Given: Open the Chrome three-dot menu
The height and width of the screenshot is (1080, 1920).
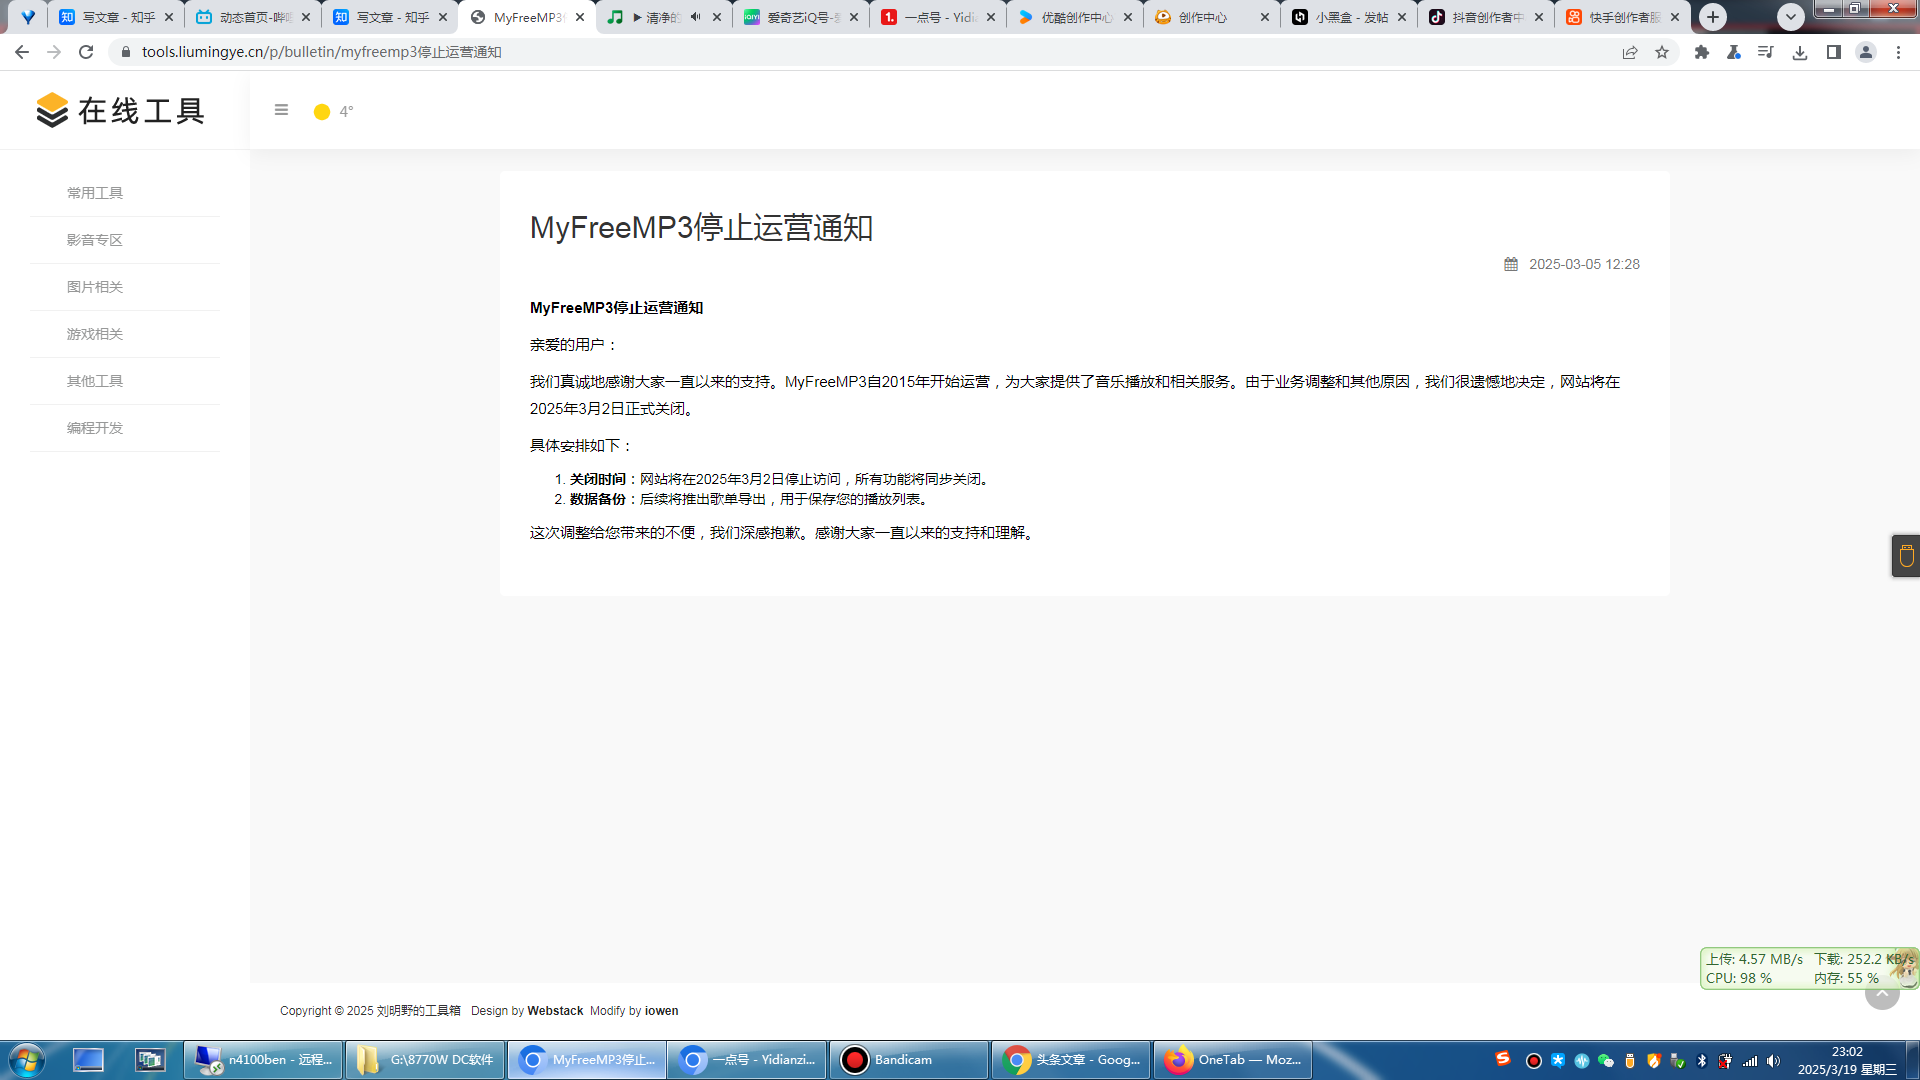Looking at the screenshot, I should pos(1898,52).
